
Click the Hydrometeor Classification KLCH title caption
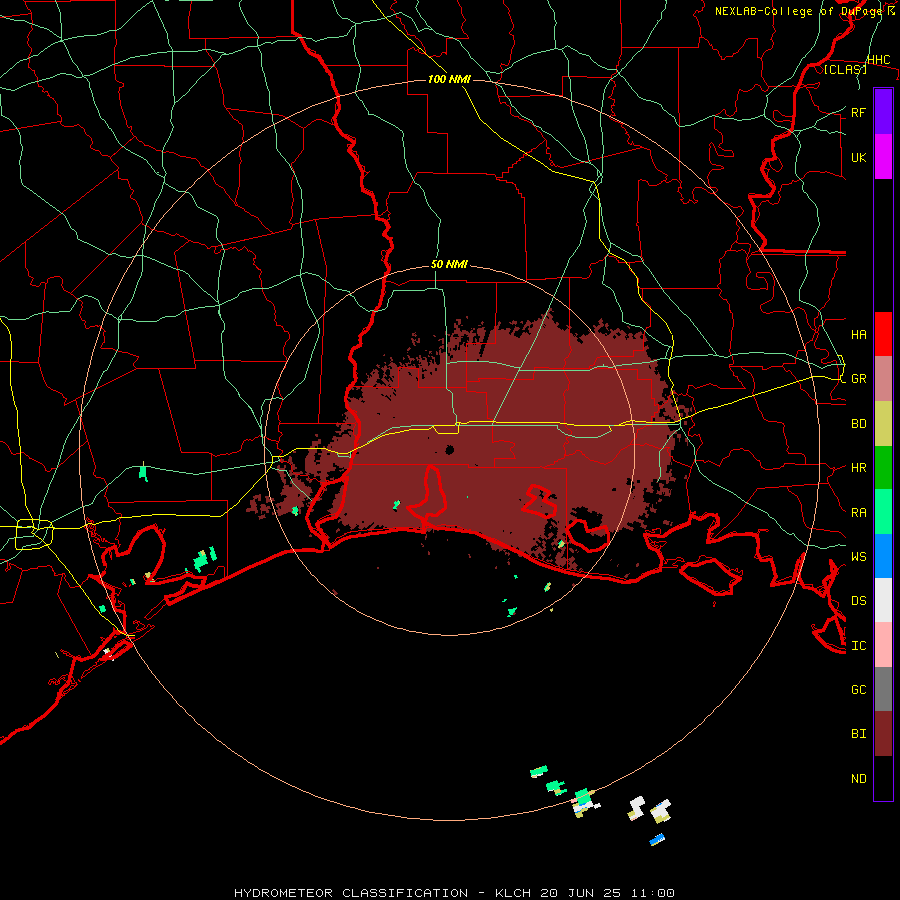click(x=454, y=893)
